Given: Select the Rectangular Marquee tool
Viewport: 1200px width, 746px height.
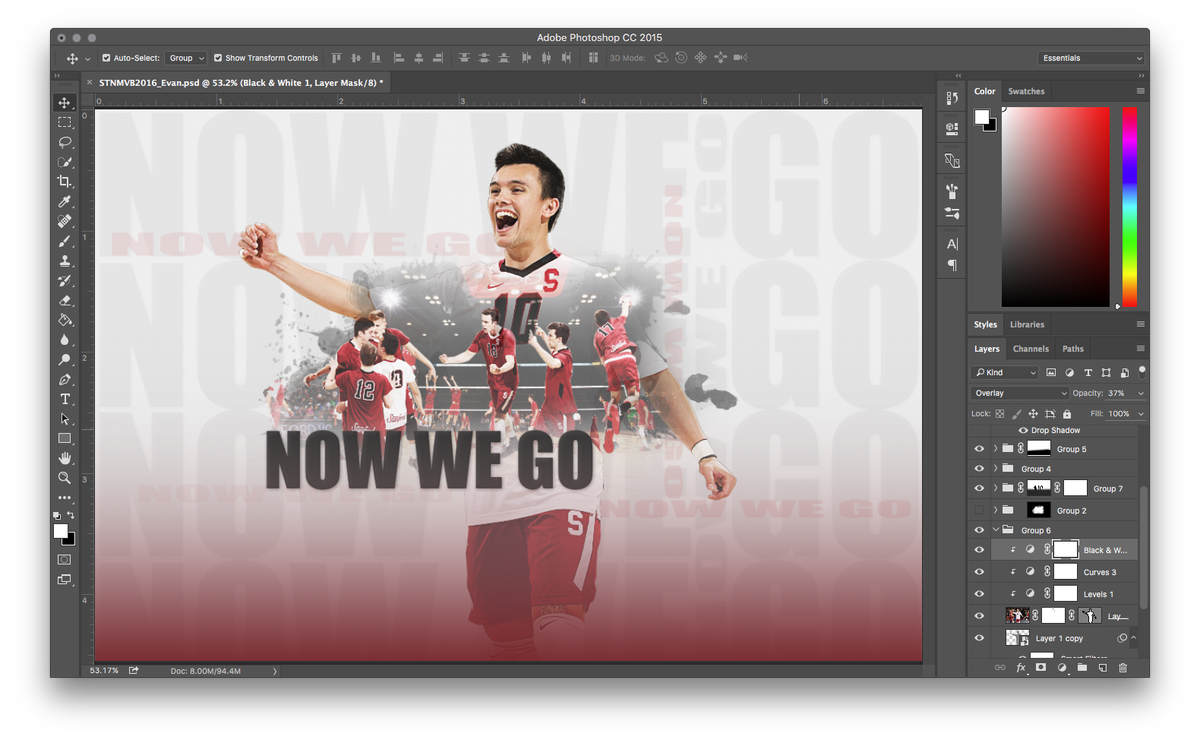Looking at the screenshot, I should coord(64,122).
